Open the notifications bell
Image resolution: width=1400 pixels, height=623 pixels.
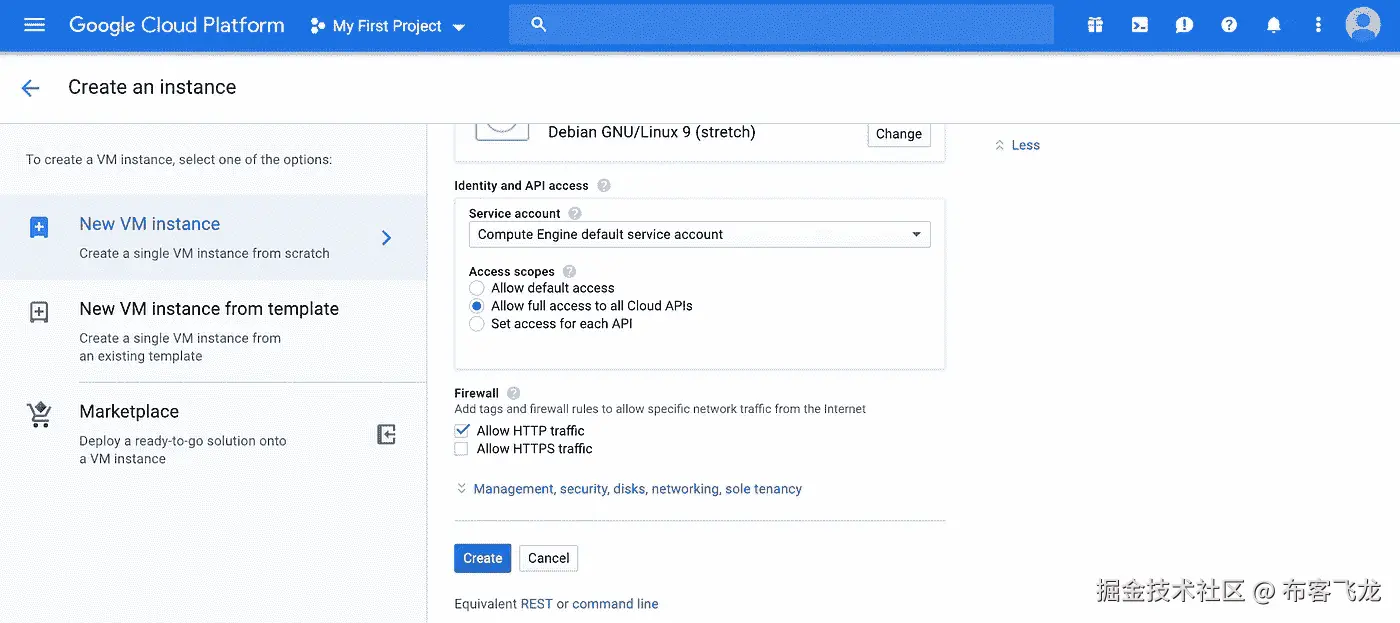(1273, 25)
